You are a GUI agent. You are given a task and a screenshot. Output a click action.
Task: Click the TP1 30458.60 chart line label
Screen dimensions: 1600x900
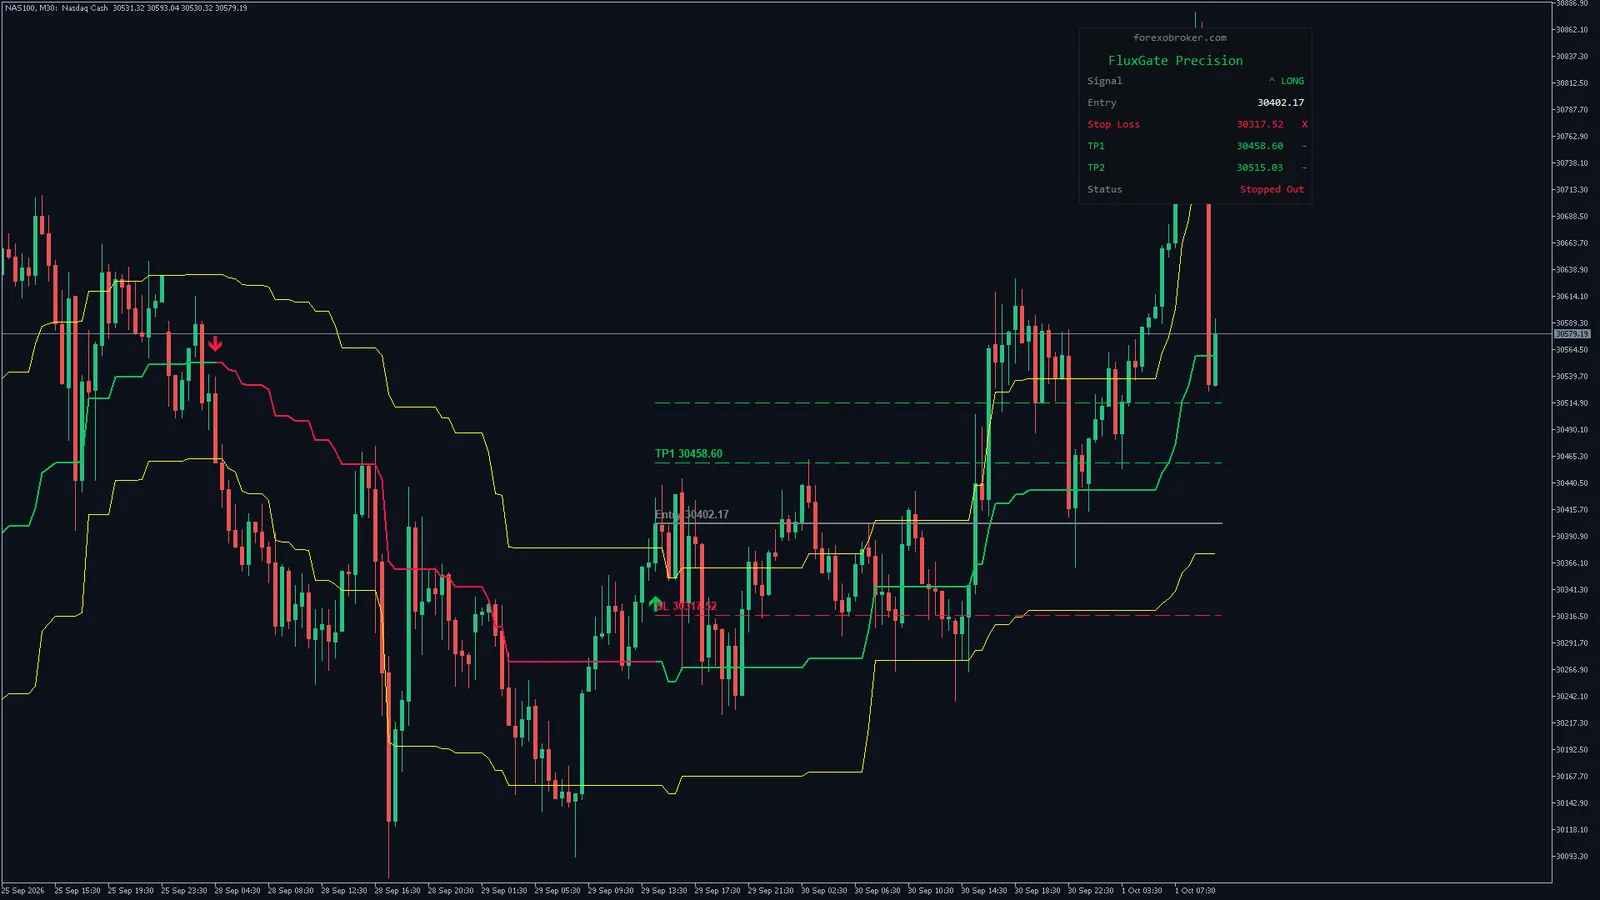[688, 454]
